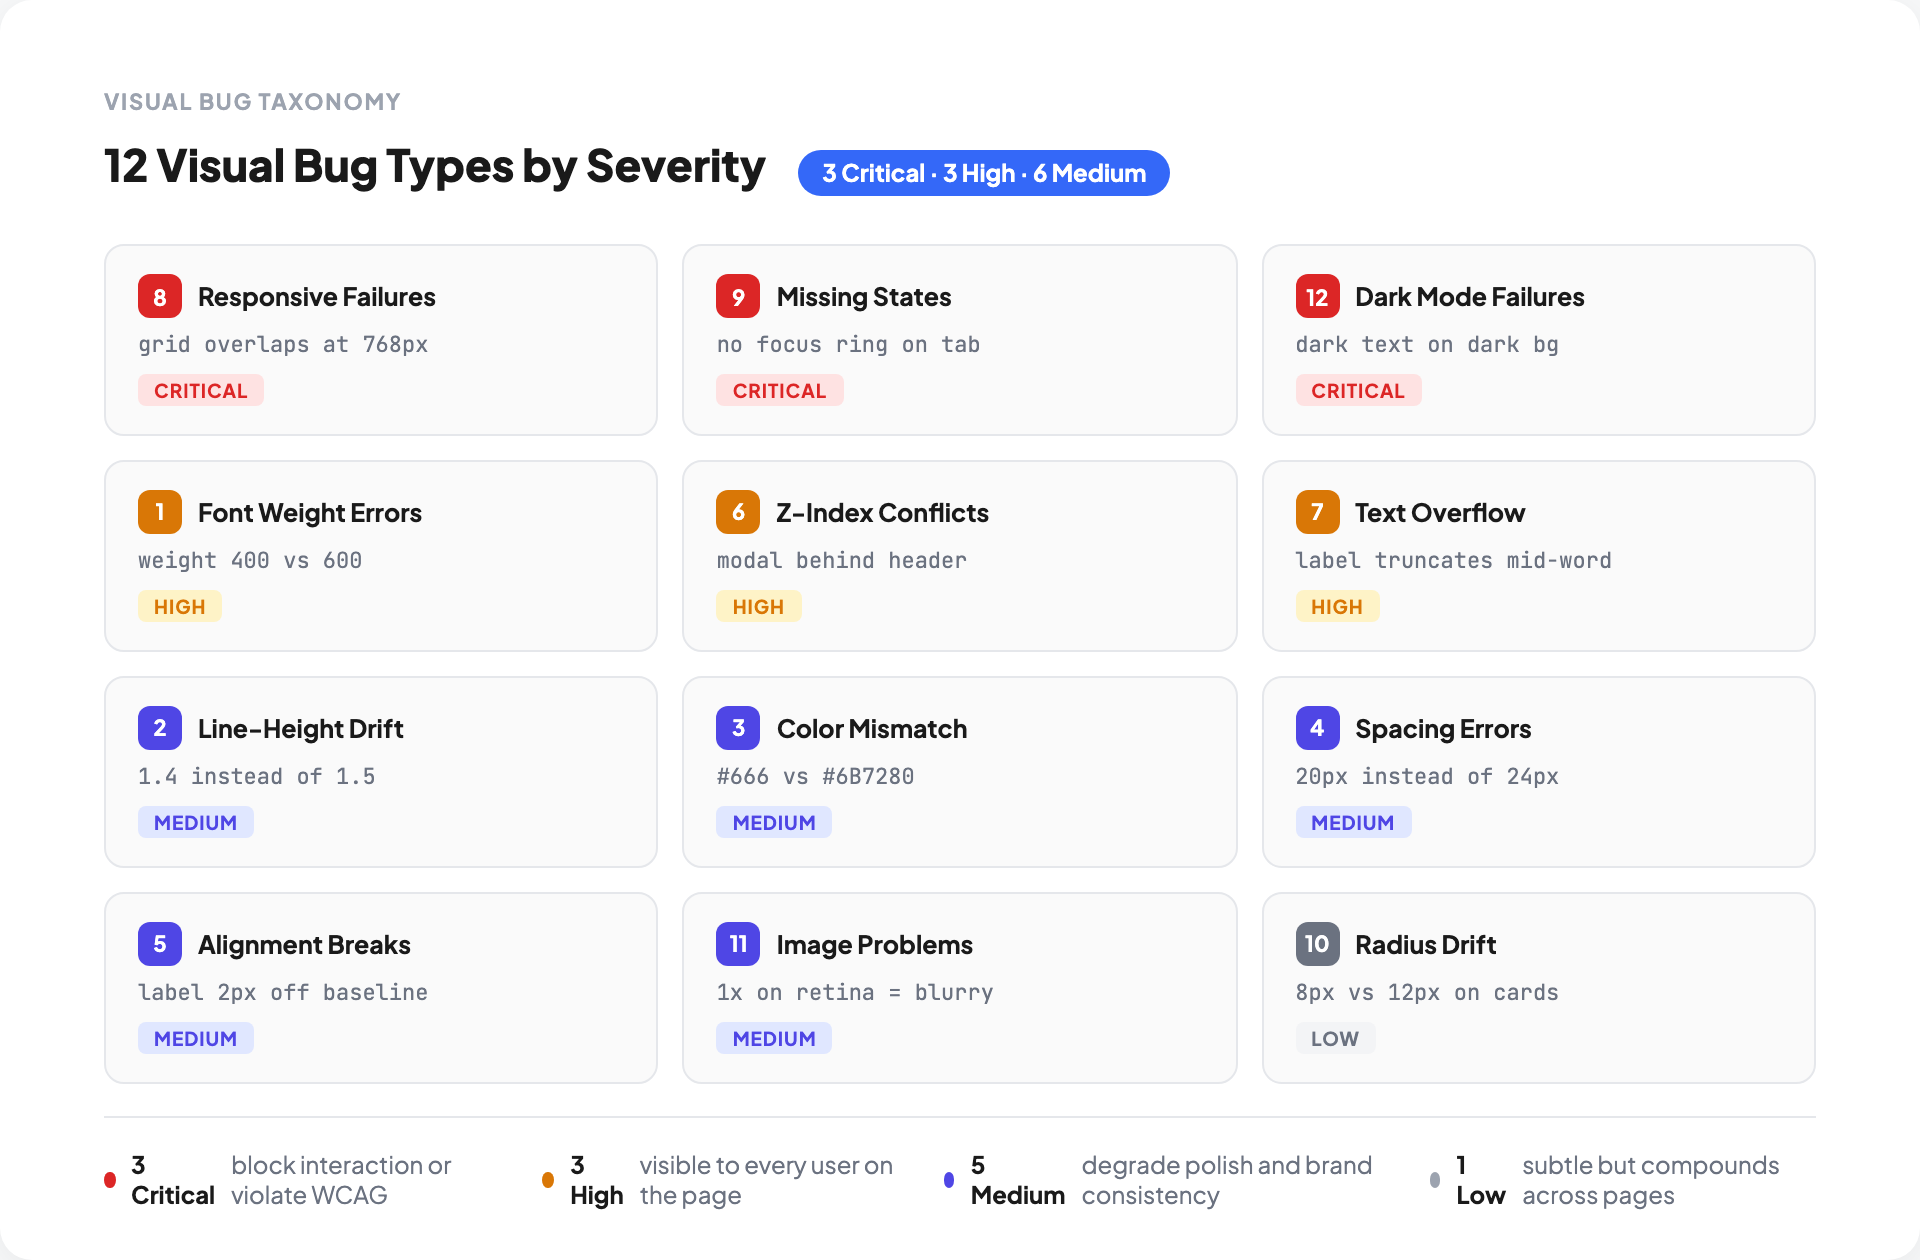
Task: Click the gray Low legend dot
Action: [x=1435, y=1180]
